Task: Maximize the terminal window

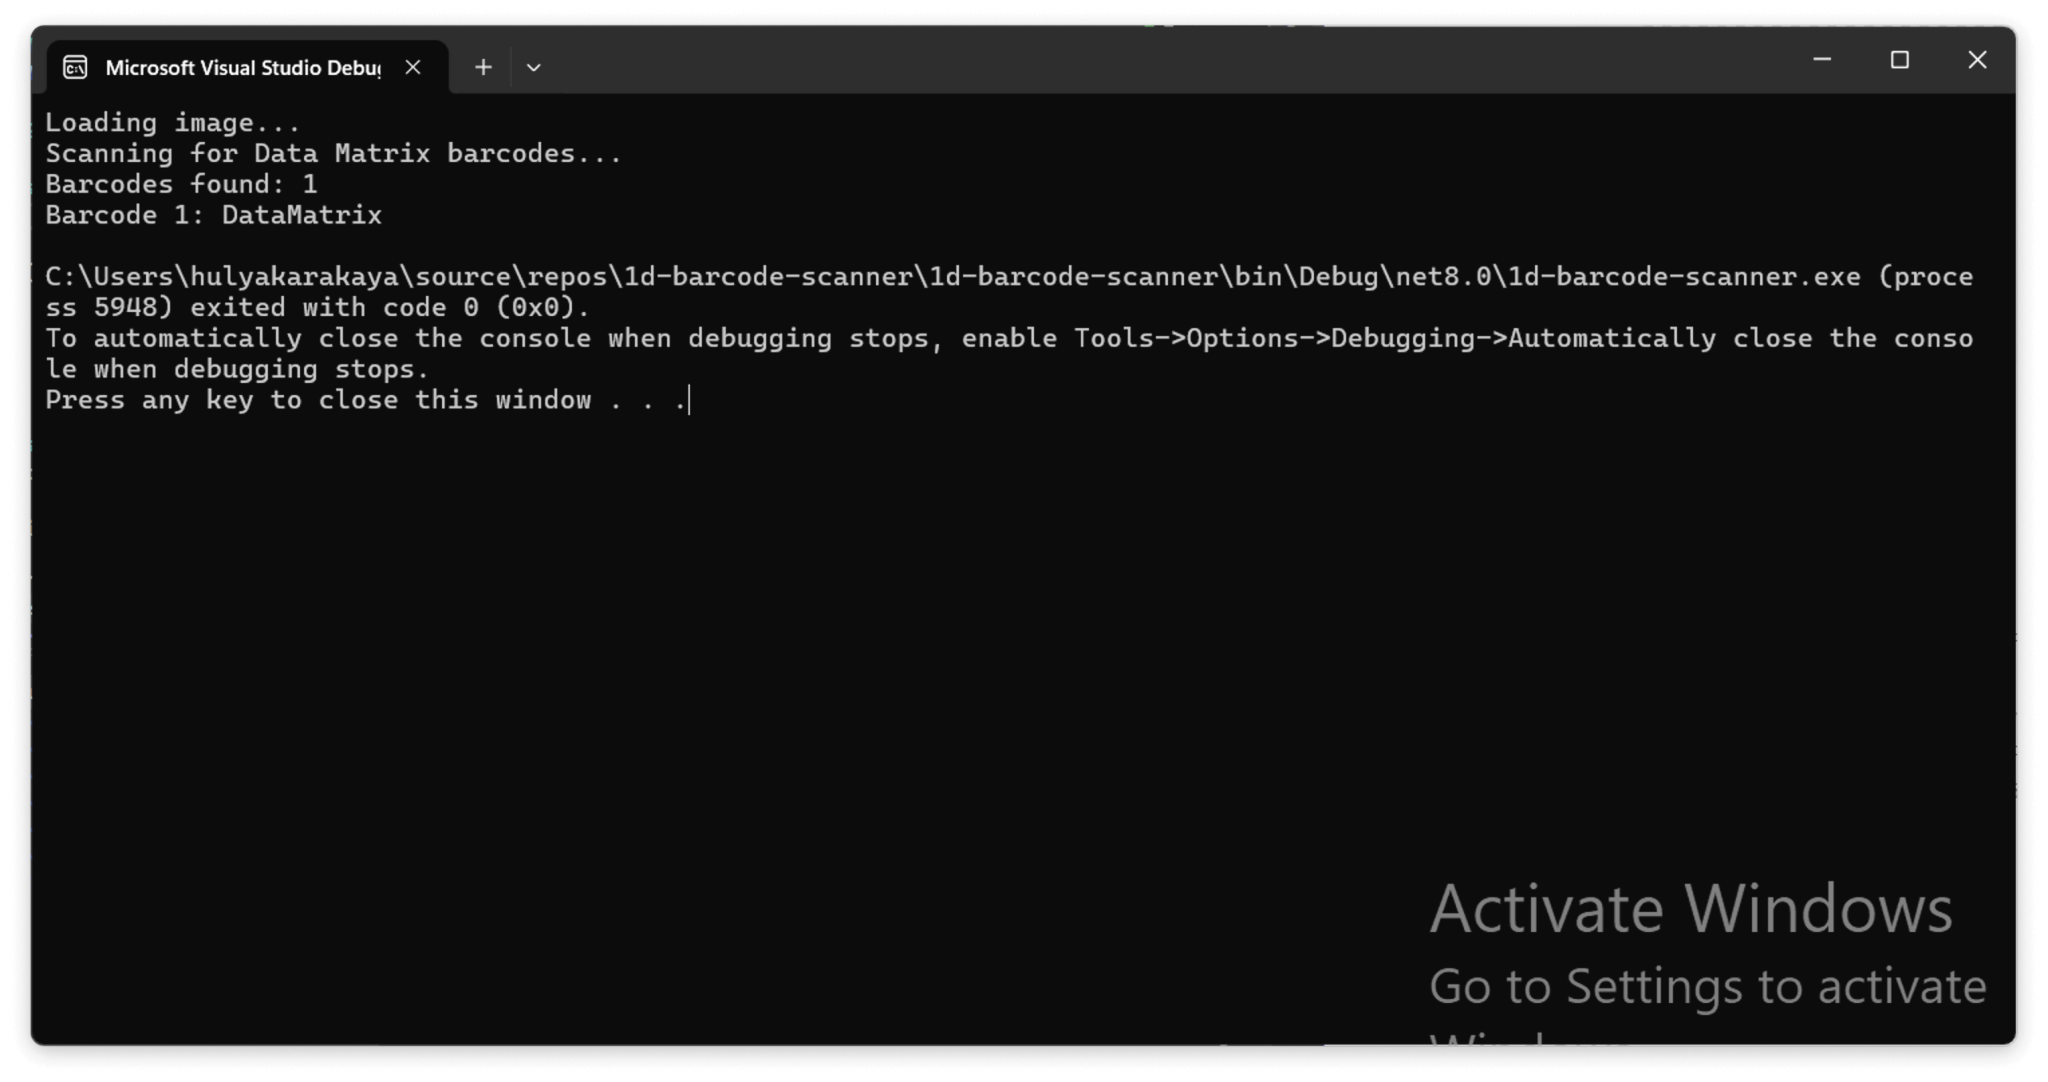Action: (1899, 60)
